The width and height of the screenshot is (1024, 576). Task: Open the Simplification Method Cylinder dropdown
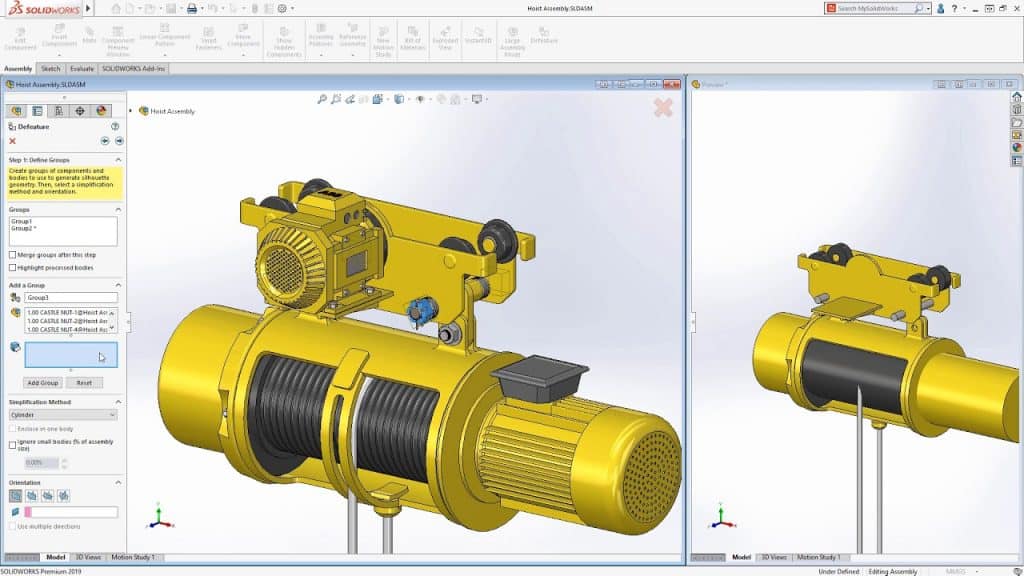pos(63,414)
